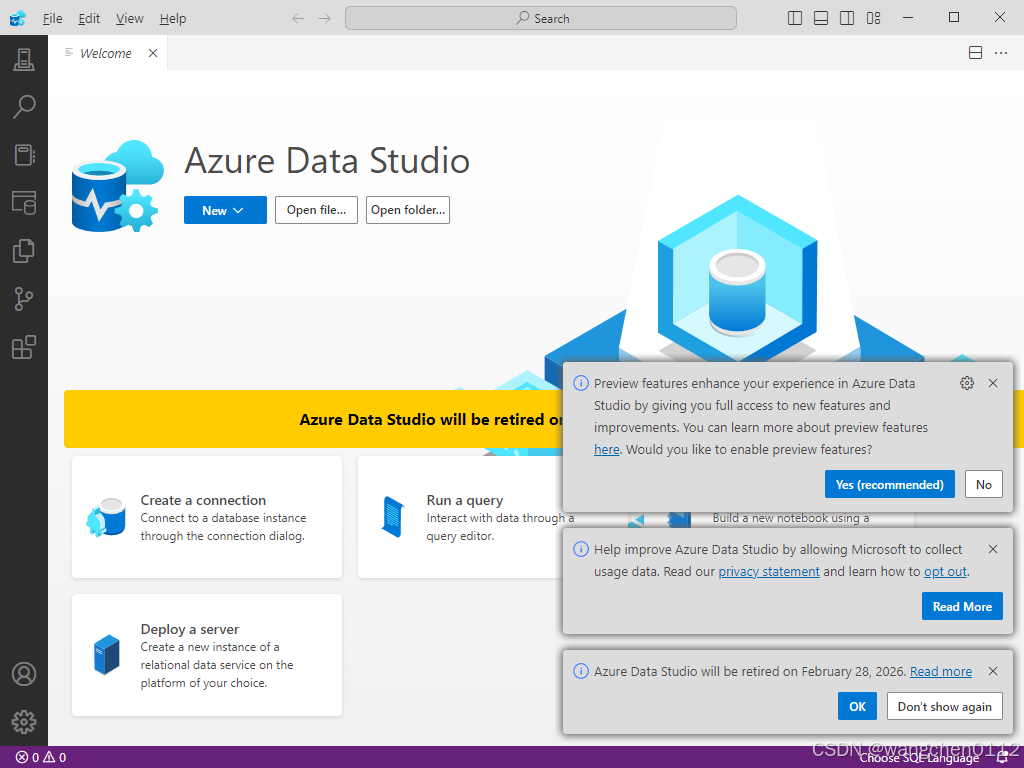1024x768 pixels.
Task: Close the Welcome tab
Action: (x=153, y=53)
